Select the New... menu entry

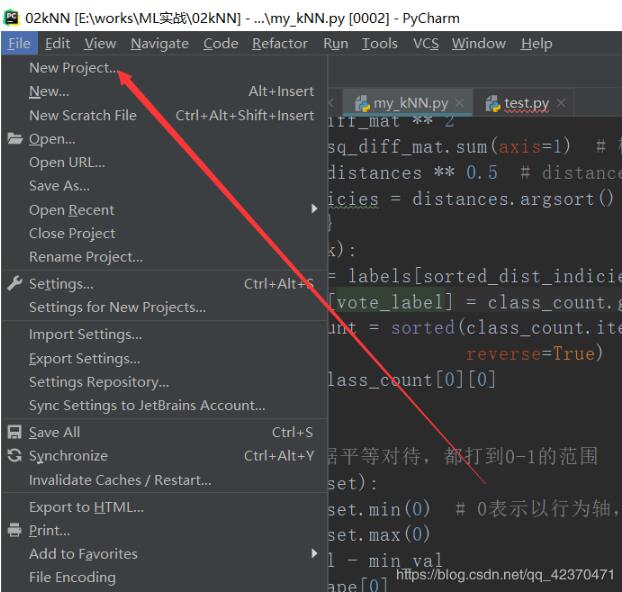[x=164, y=91]
